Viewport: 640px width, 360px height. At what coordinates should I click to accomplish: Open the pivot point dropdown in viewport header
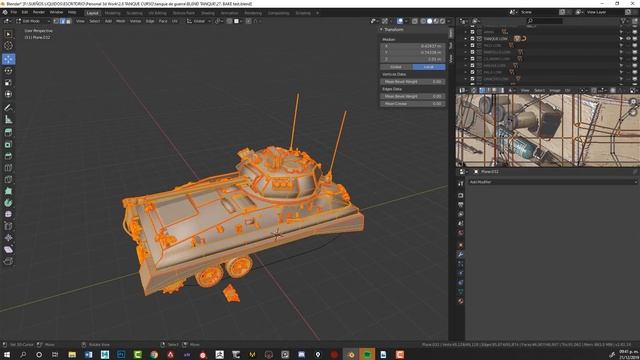coord(218,21)
